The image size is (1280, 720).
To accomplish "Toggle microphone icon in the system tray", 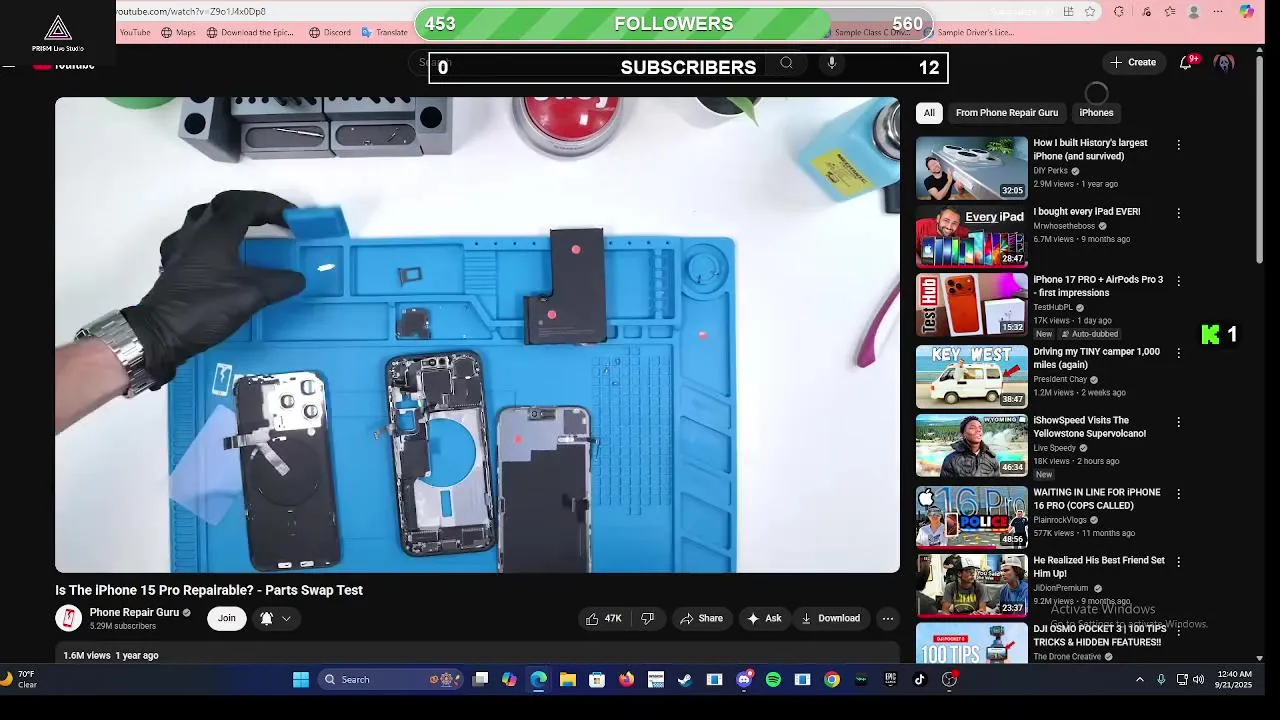I will (x=1161, y=680).
